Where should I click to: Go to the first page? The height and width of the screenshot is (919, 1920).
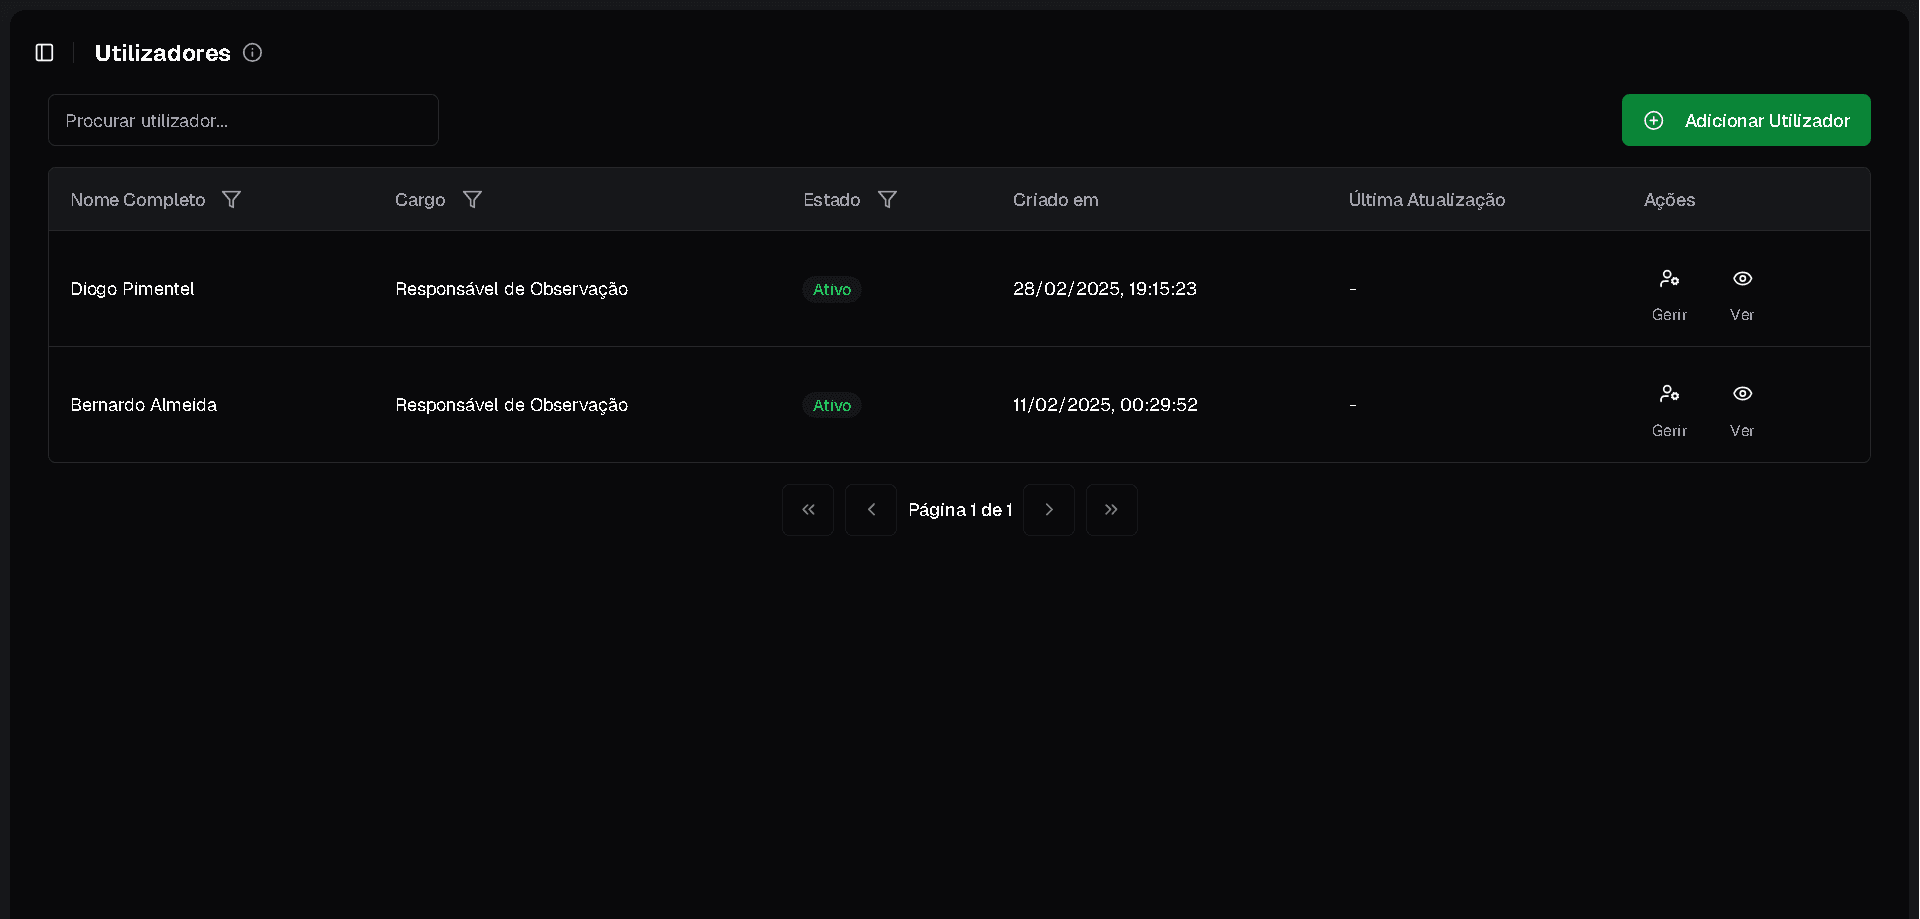pos(808,510)
